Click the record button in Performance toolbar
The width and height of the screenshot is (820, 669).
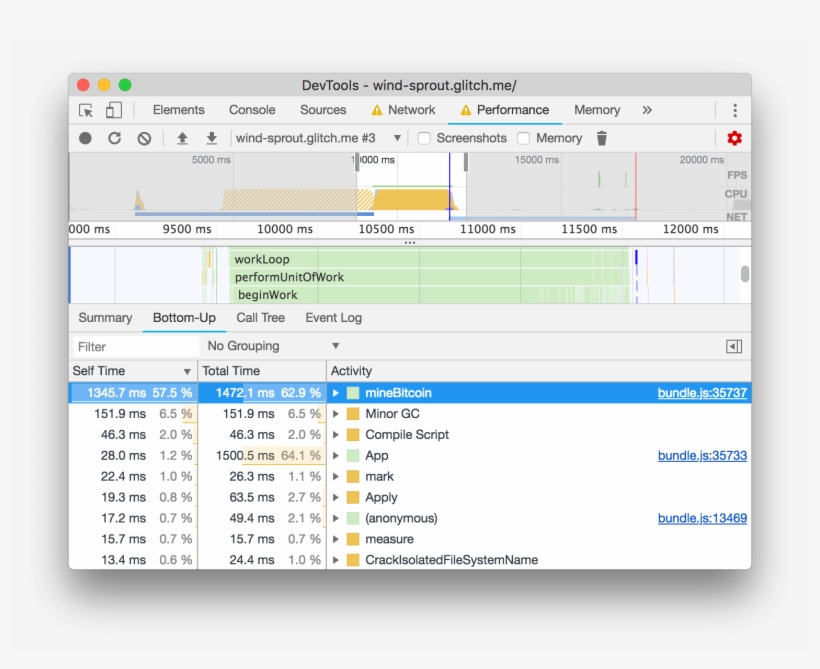(86, 138)
